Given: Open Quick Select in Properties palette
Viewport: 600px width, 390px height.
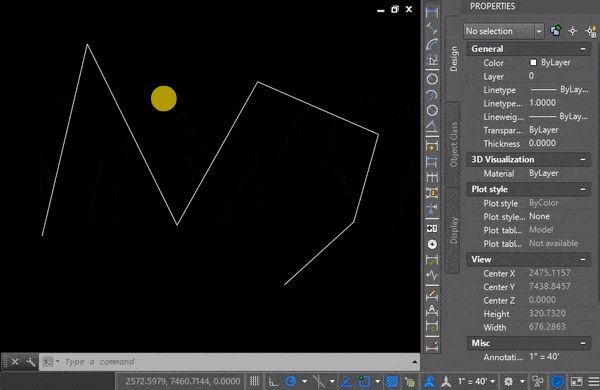Looking at the screenshot, I should (x=591, y=31).
